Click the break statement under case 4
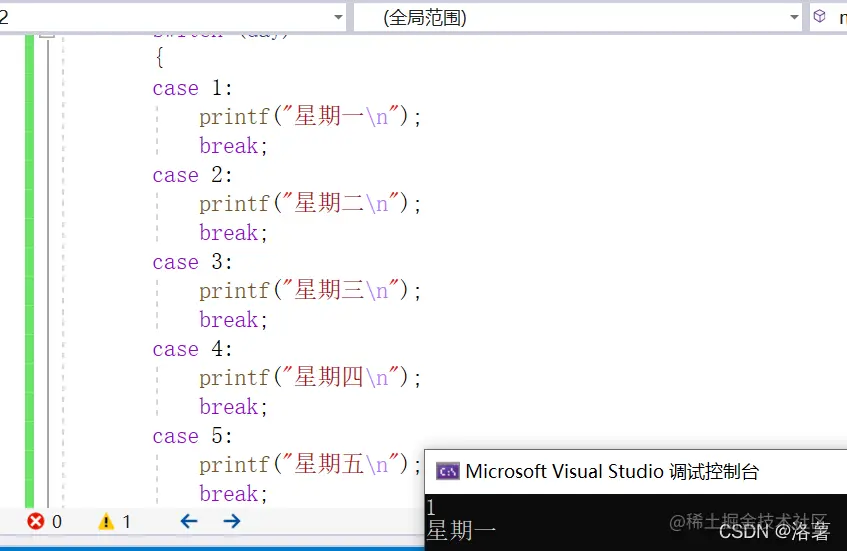The height and width of the screenshot is (551, 847). click(233, 407)
